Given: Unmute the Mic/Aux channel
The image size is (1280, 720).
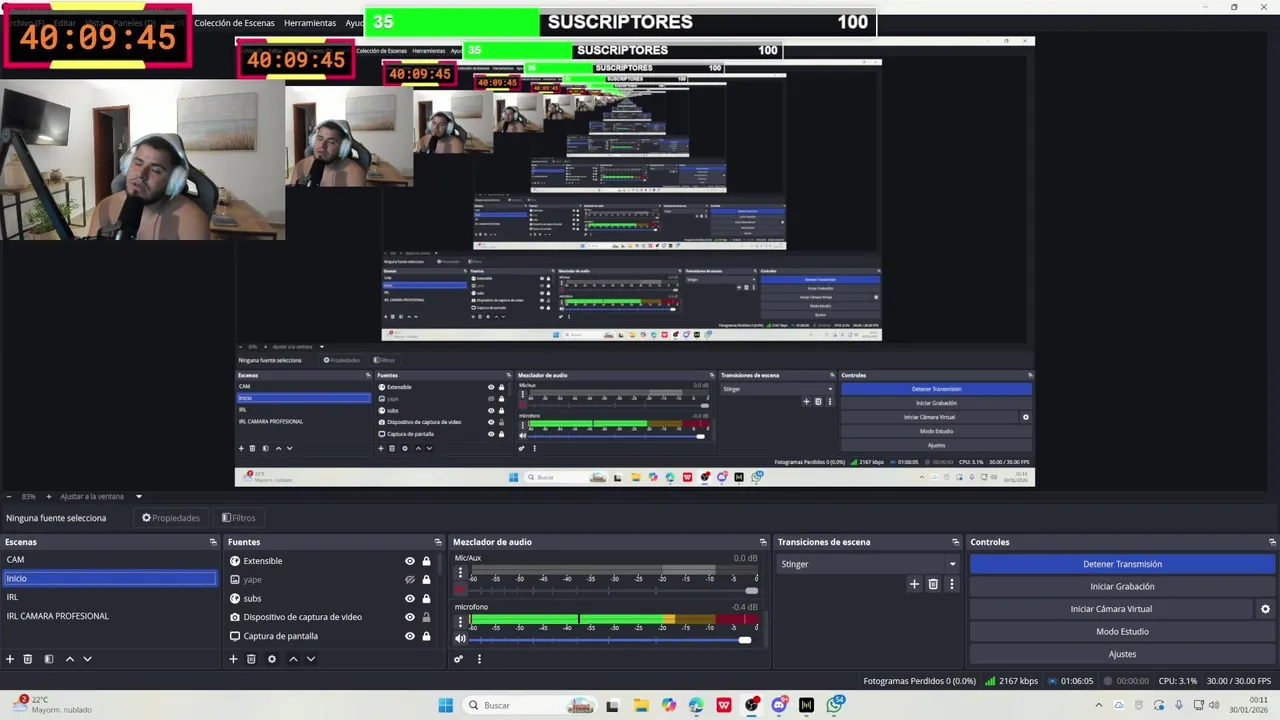Looking at the screenshot, I should [460, 589].
